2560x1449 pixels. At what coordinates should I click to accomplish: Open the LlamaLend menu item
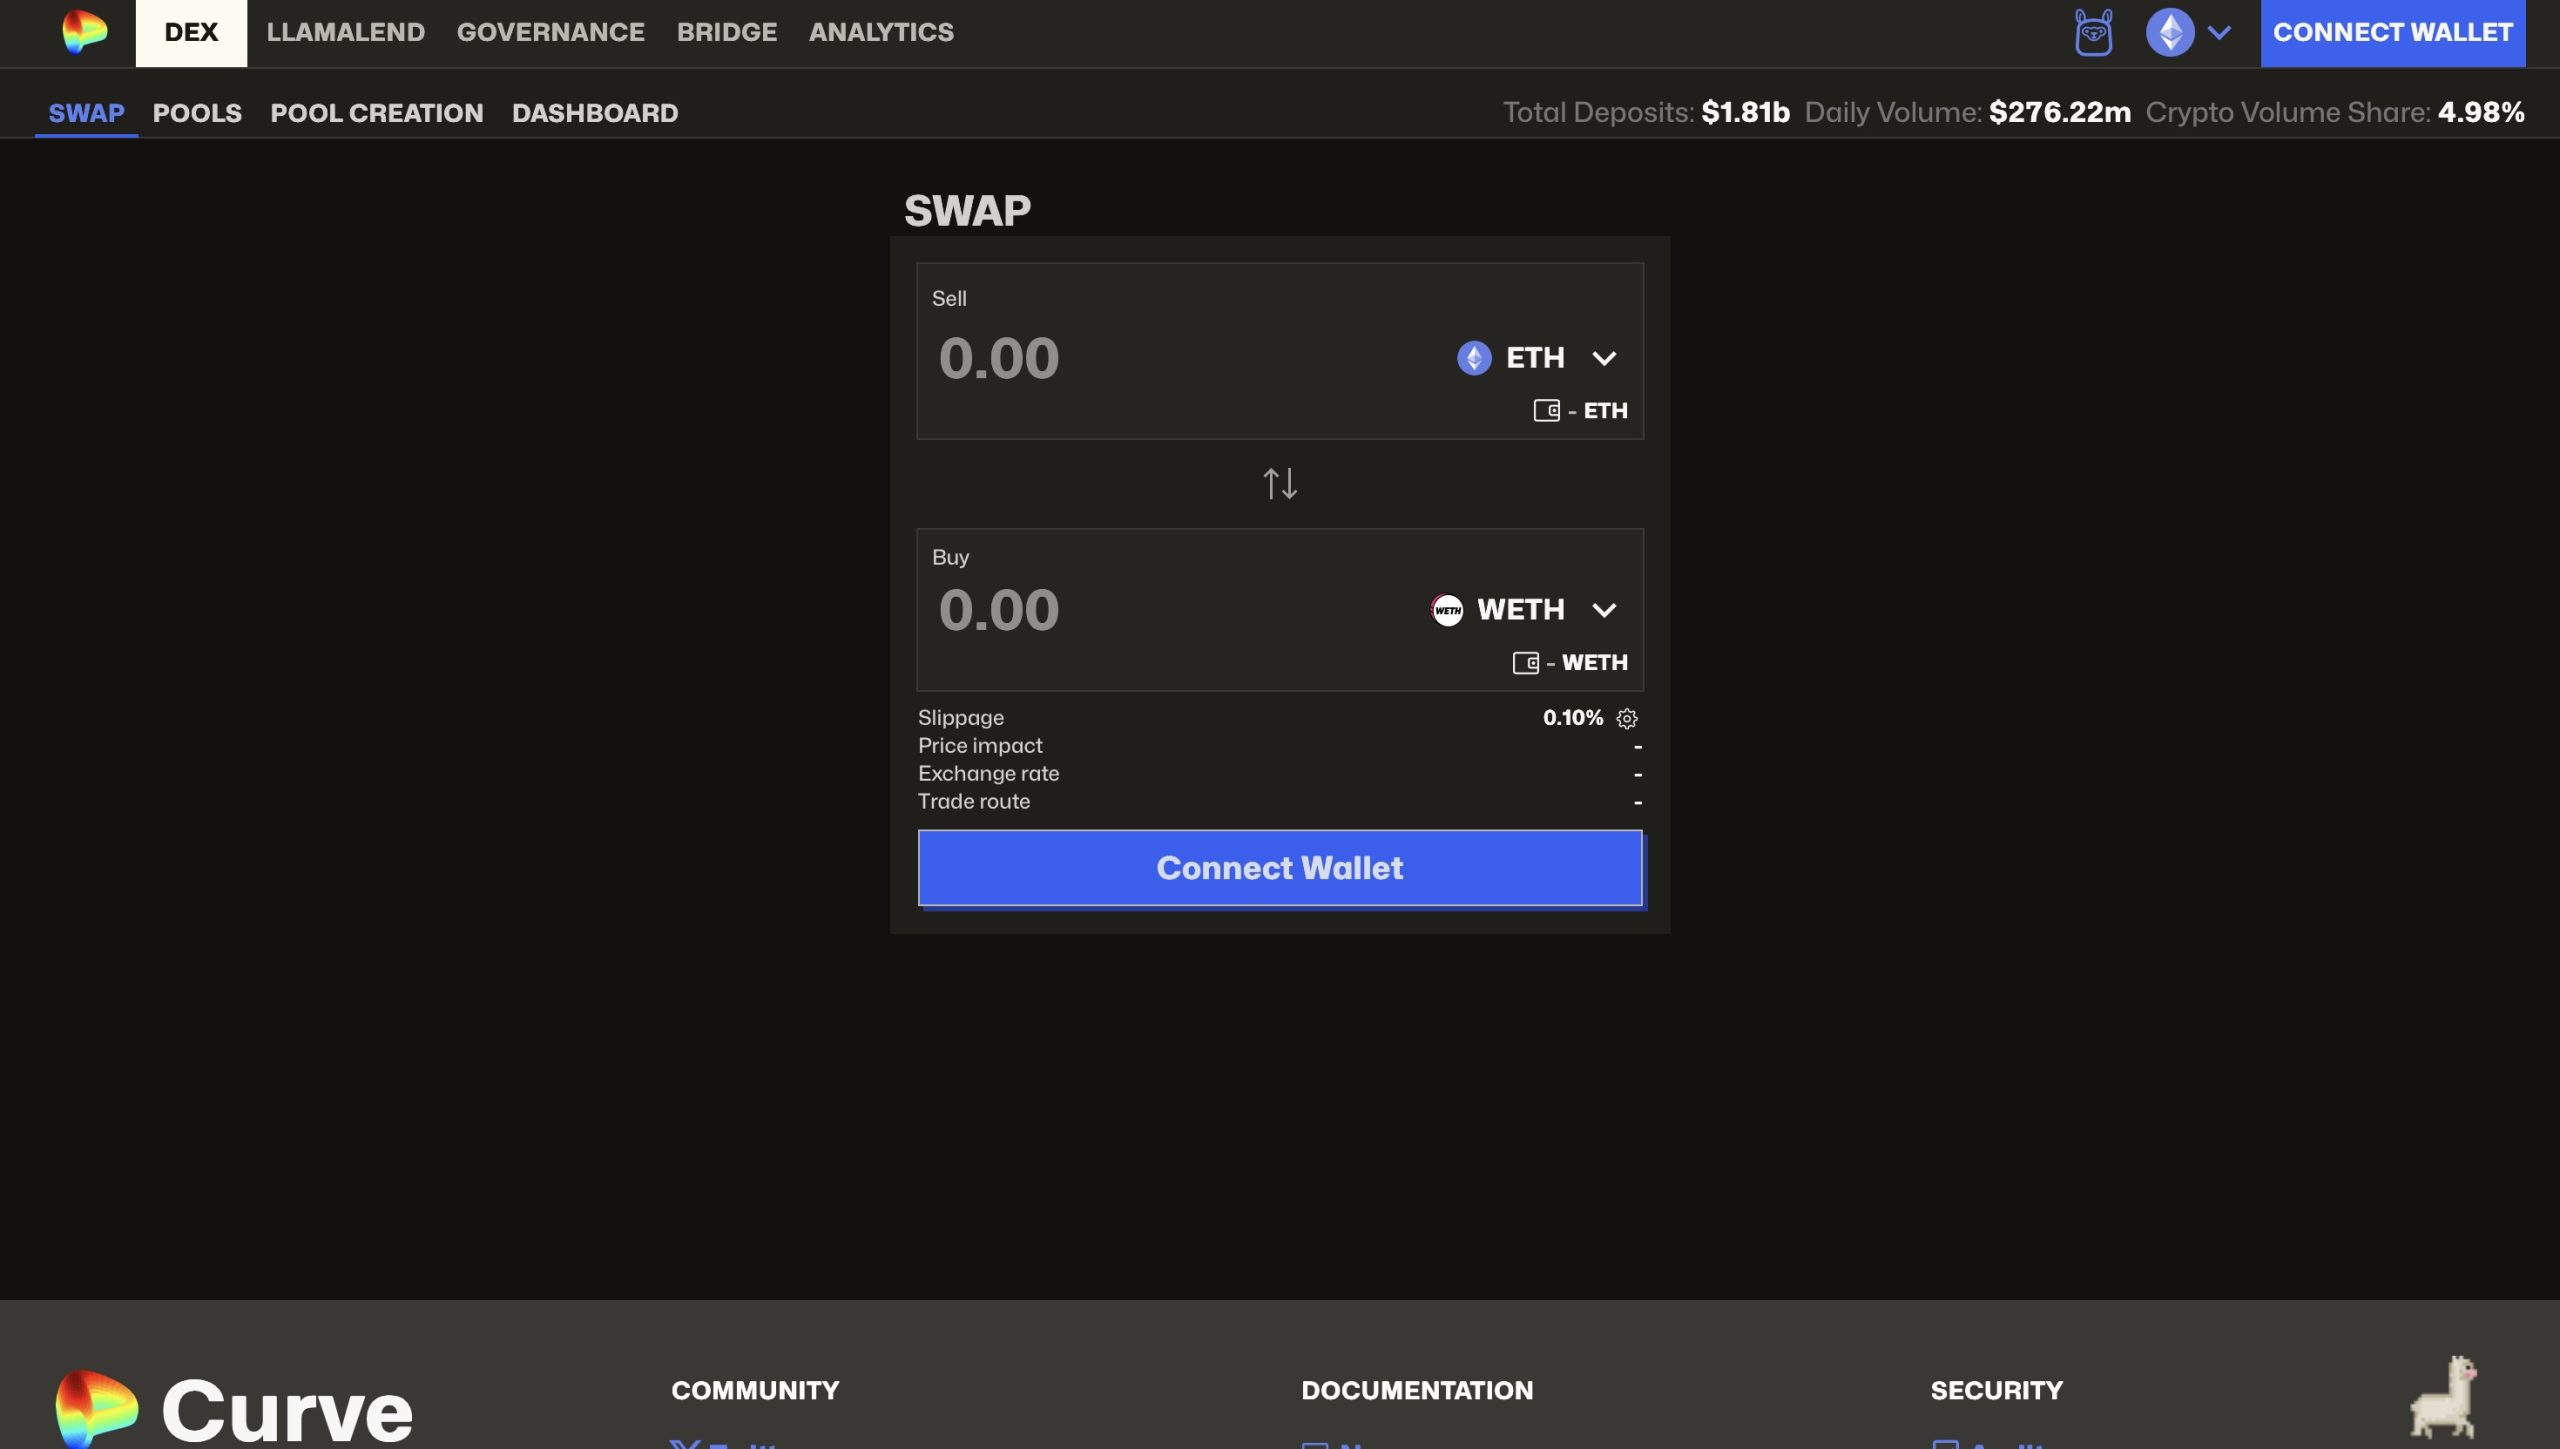tap(345, 33)
